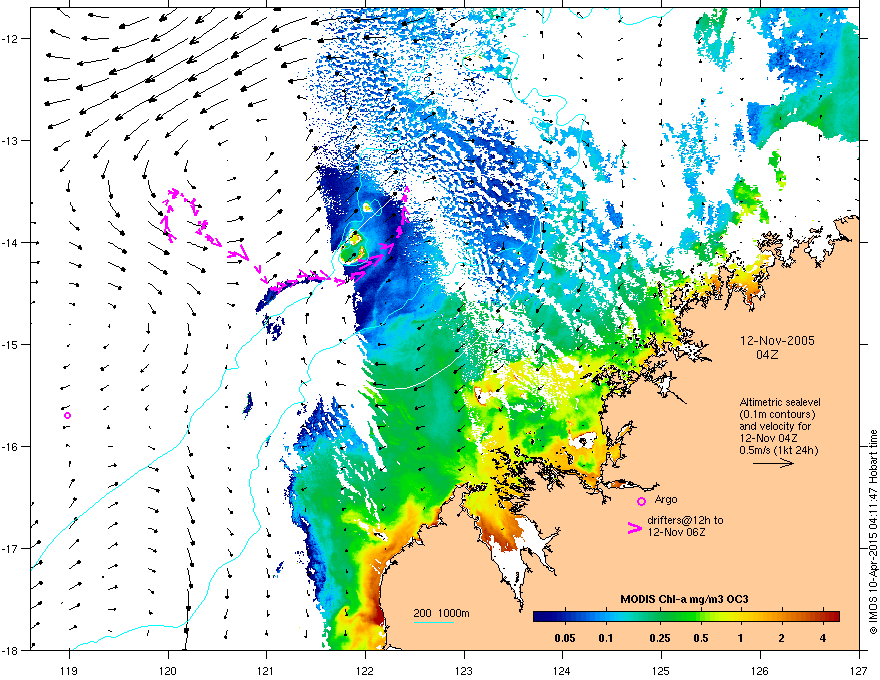Click the '12-Nov 06Z' drifter legend text
This screenshot has height=680, width=880.
tap(676, 532)
